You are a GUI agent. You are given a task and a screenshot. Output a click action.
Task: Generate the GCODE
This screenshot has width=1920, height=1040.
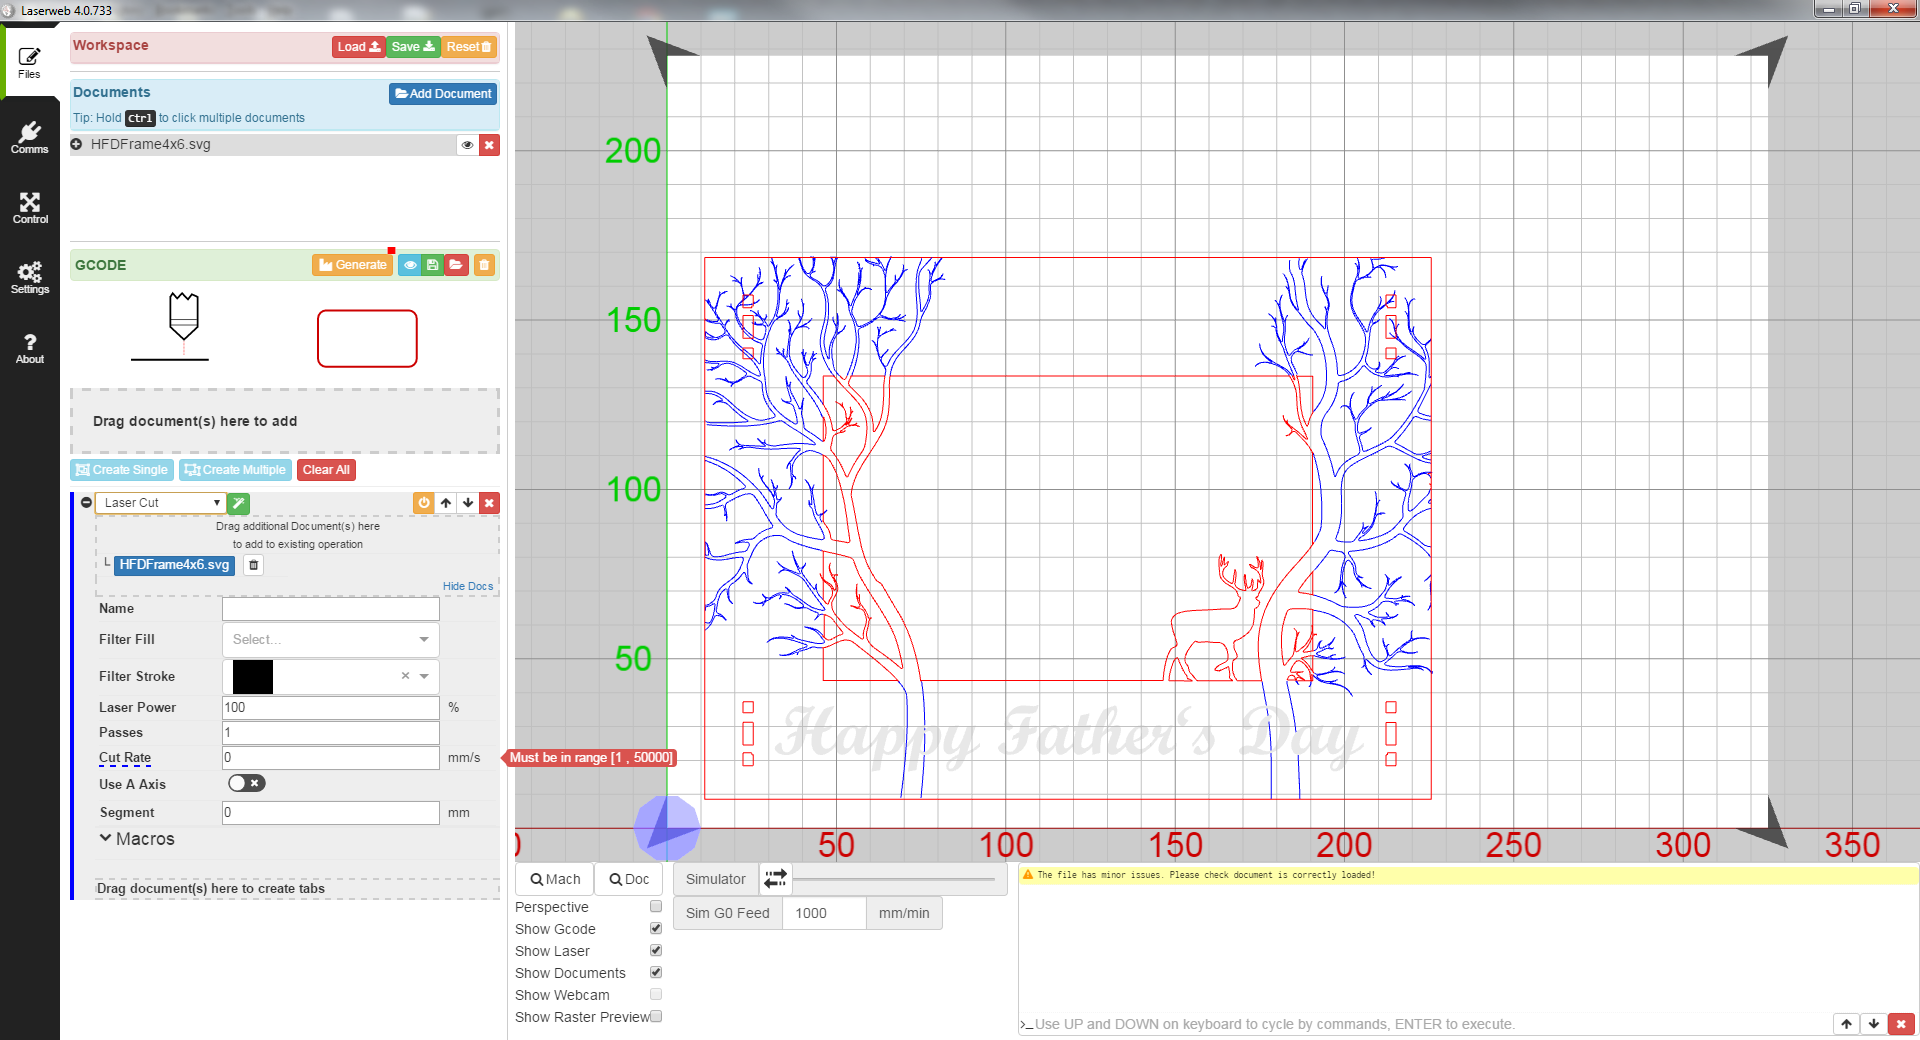pyautogui.click(x=353, y=265)
